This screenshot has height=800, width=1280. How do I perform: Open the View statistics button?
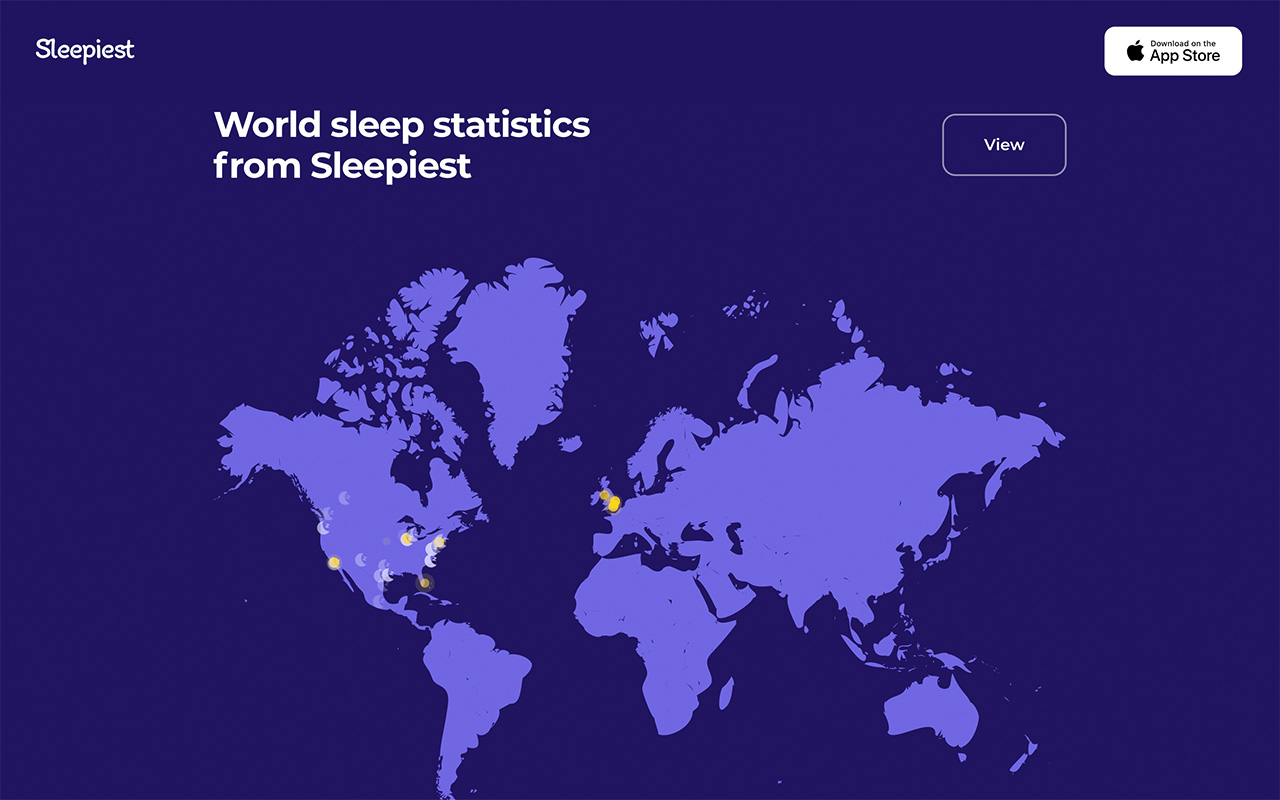(x=1004, y=145)
